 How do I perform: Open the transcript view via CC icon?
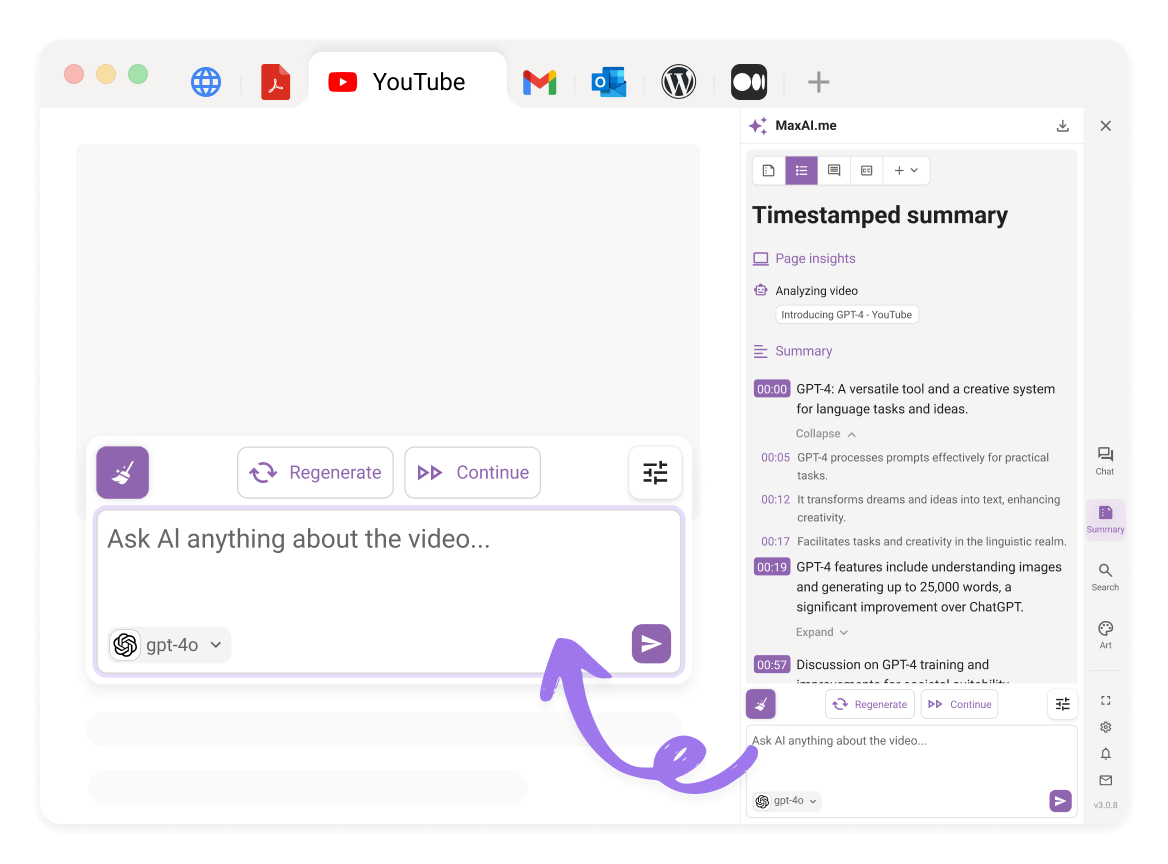866,170
